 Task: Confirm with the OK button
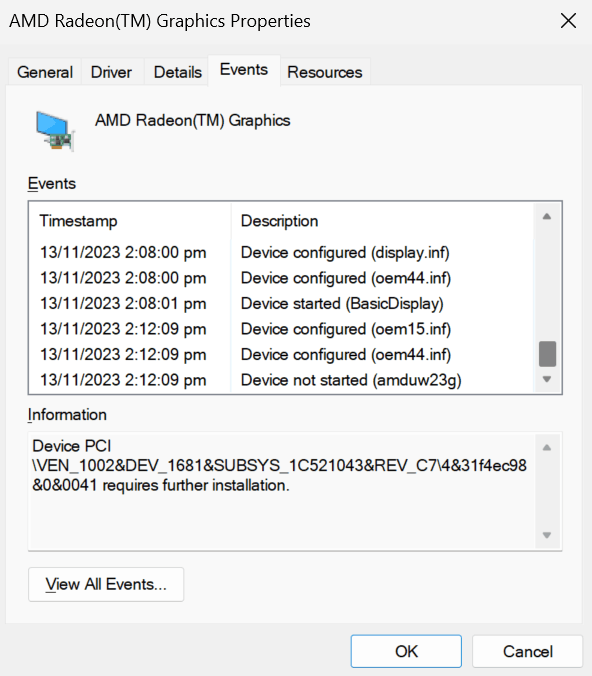click(406, 651)
